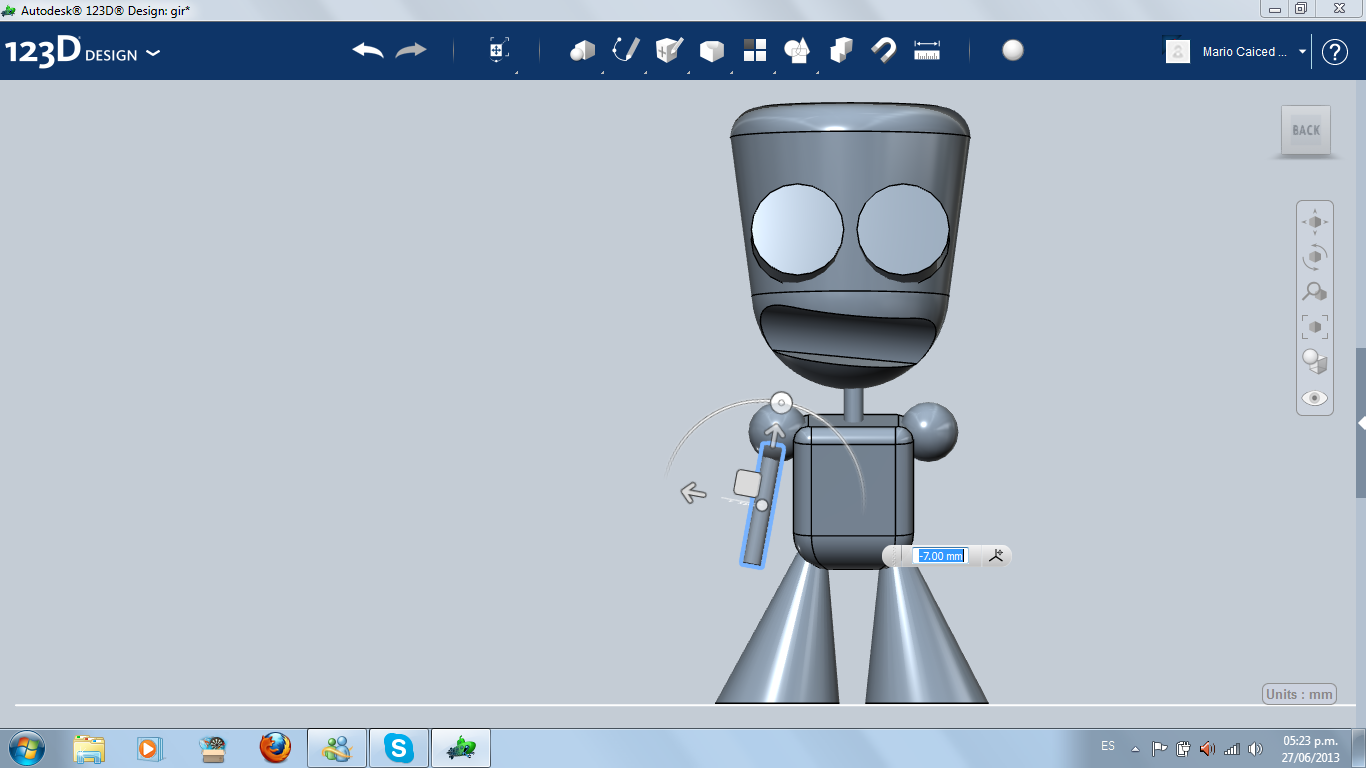The height and width of the screenshot is (768, 1366).
Task: Open Windows Live Messenger taskbar button
Action: (x=337, y=748)
